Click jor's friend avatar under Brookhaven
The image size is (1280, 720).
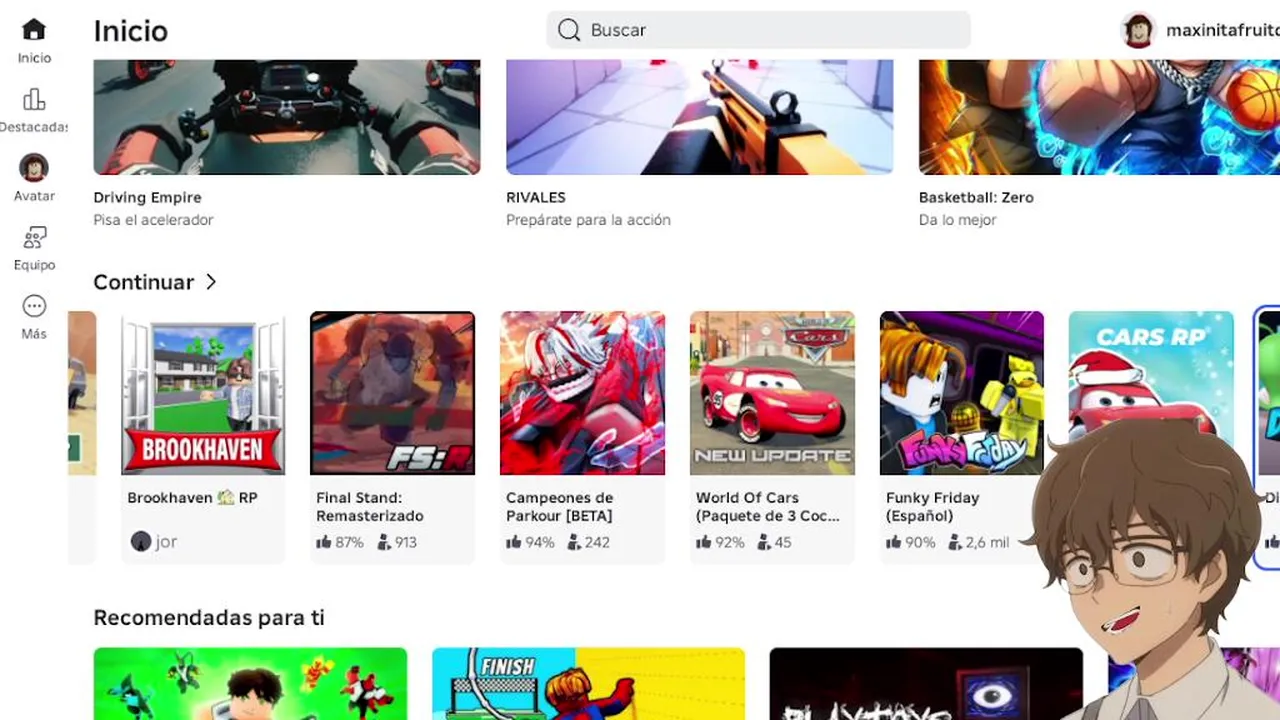point(141,541)
